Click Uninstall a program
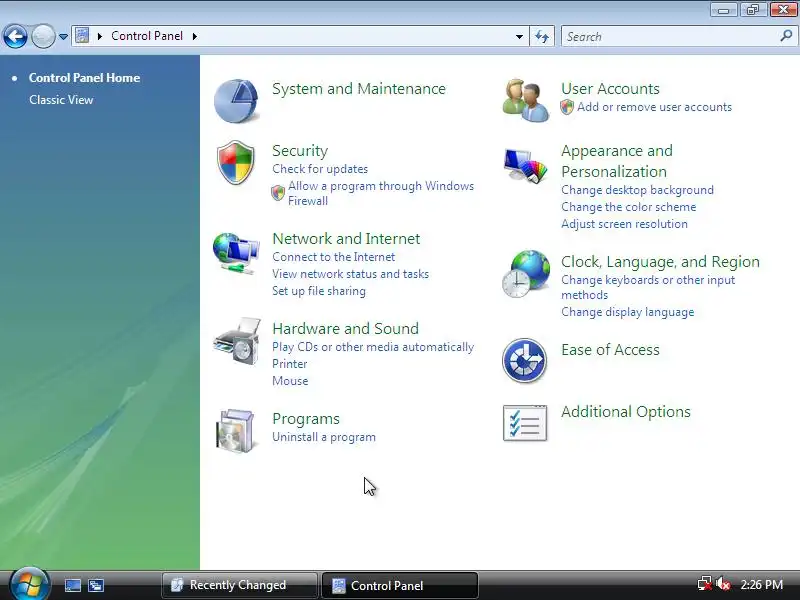This screenshot has width=800, height=600. pos(324,437)
